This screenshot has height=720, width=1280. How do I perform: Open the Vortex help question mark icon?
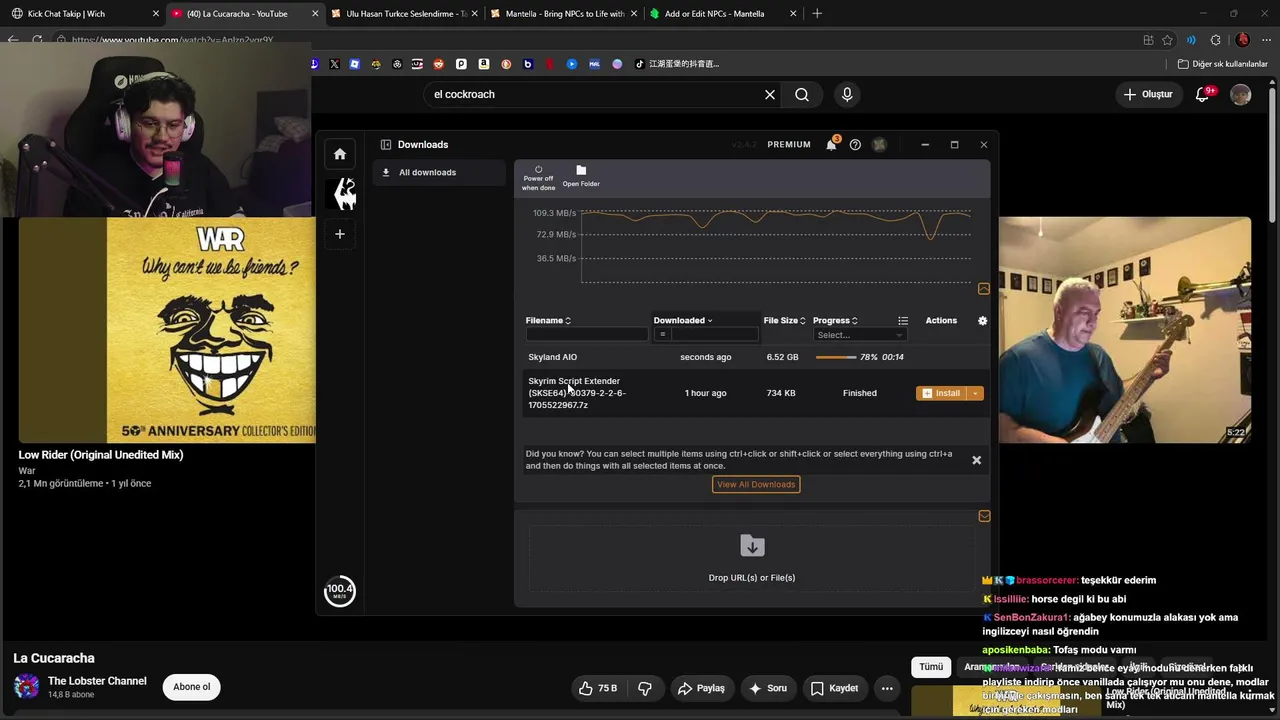point(855,145)
